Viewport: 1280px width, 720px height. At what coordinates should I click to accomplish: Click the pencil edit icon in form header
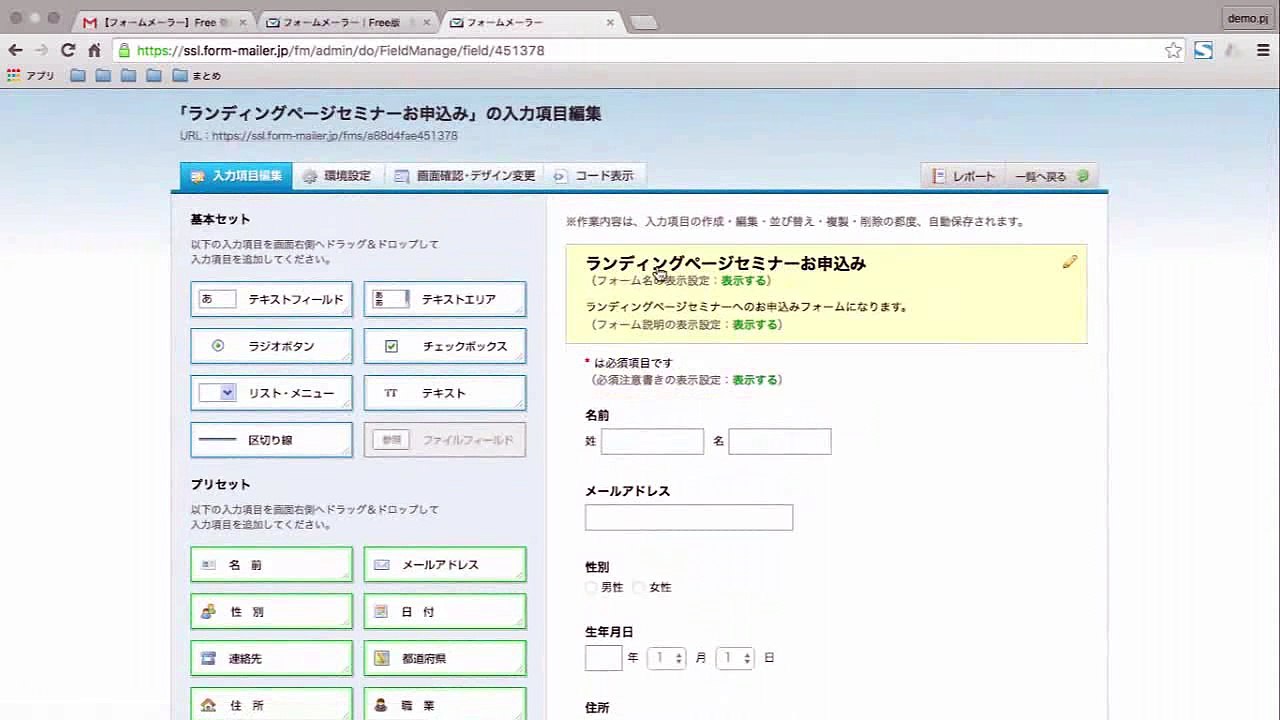coord(1069,262)
